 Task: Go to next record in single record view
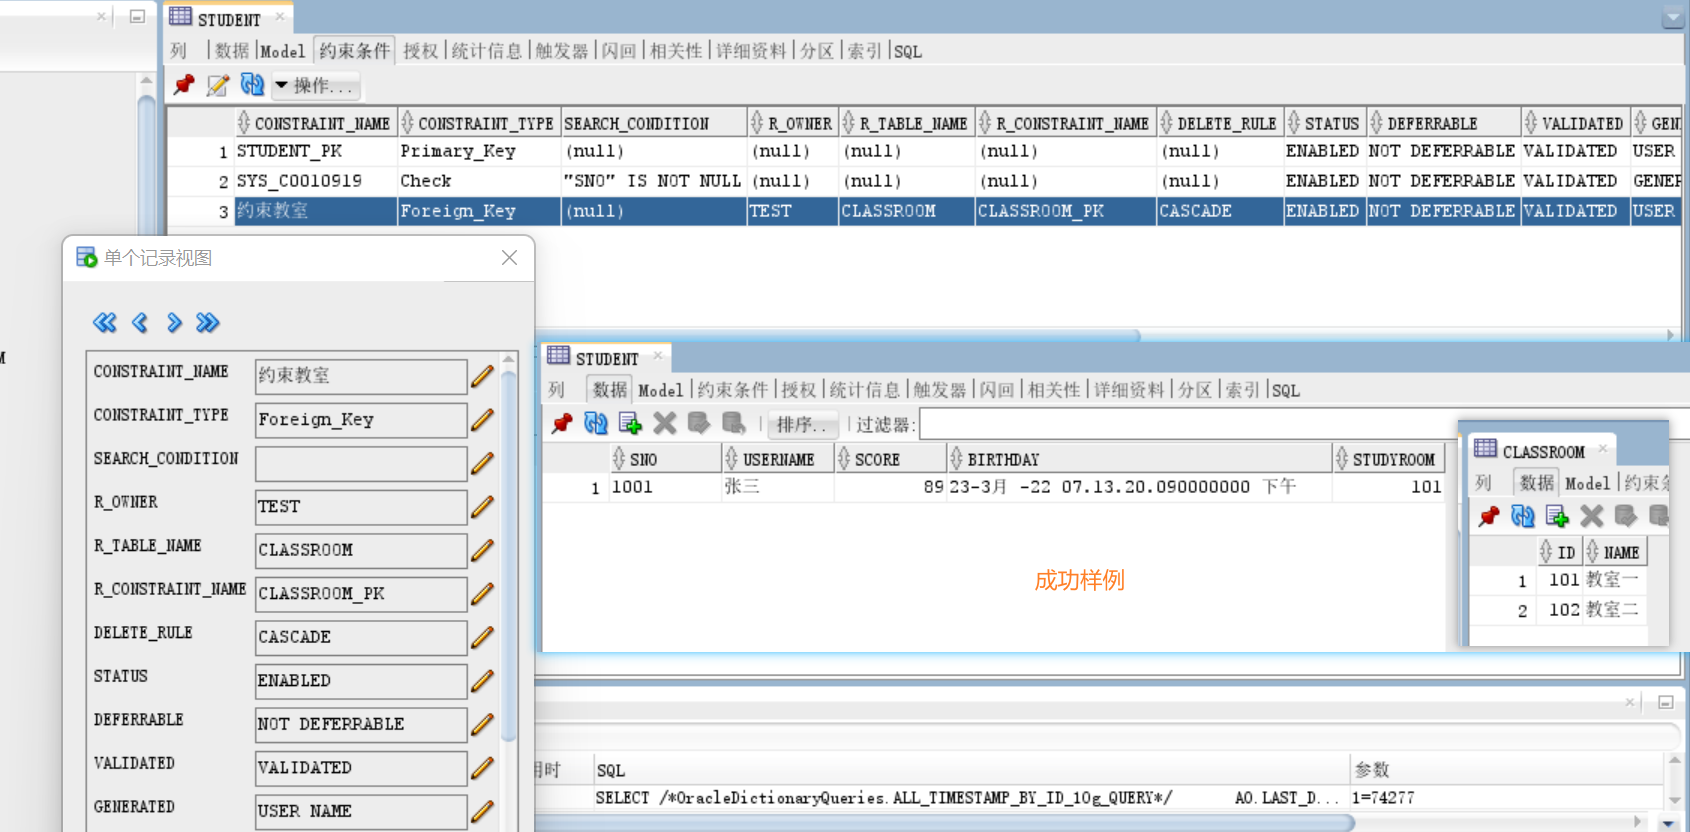(174, 322)
